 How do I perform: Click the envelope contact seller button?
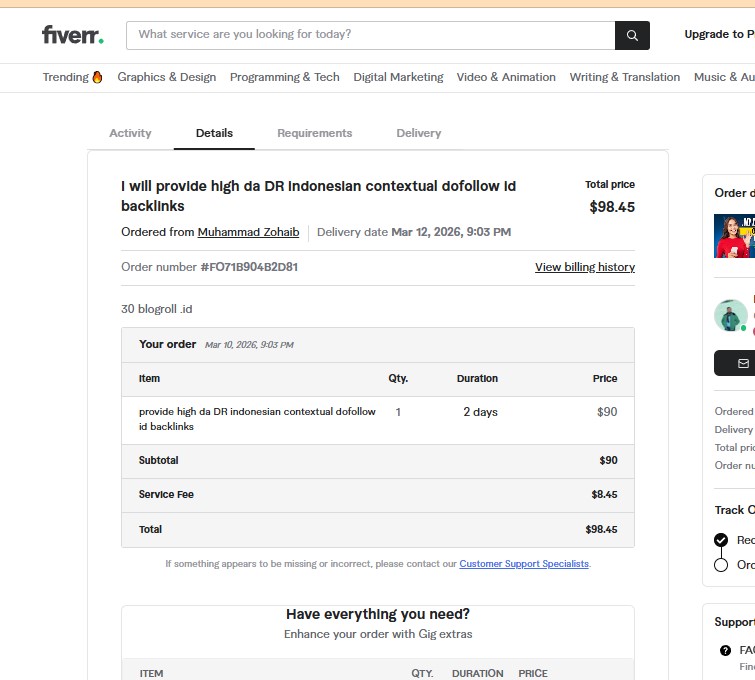740,363
